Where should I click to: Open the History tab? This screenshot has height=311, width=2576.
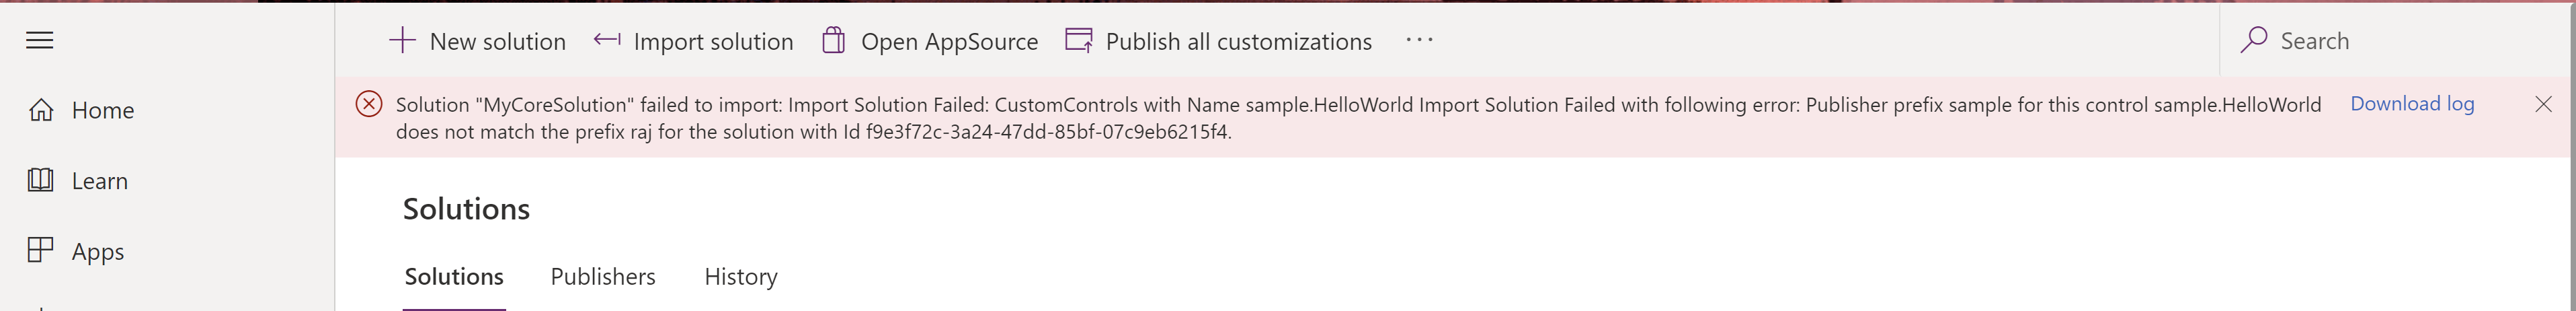[741, 277]
